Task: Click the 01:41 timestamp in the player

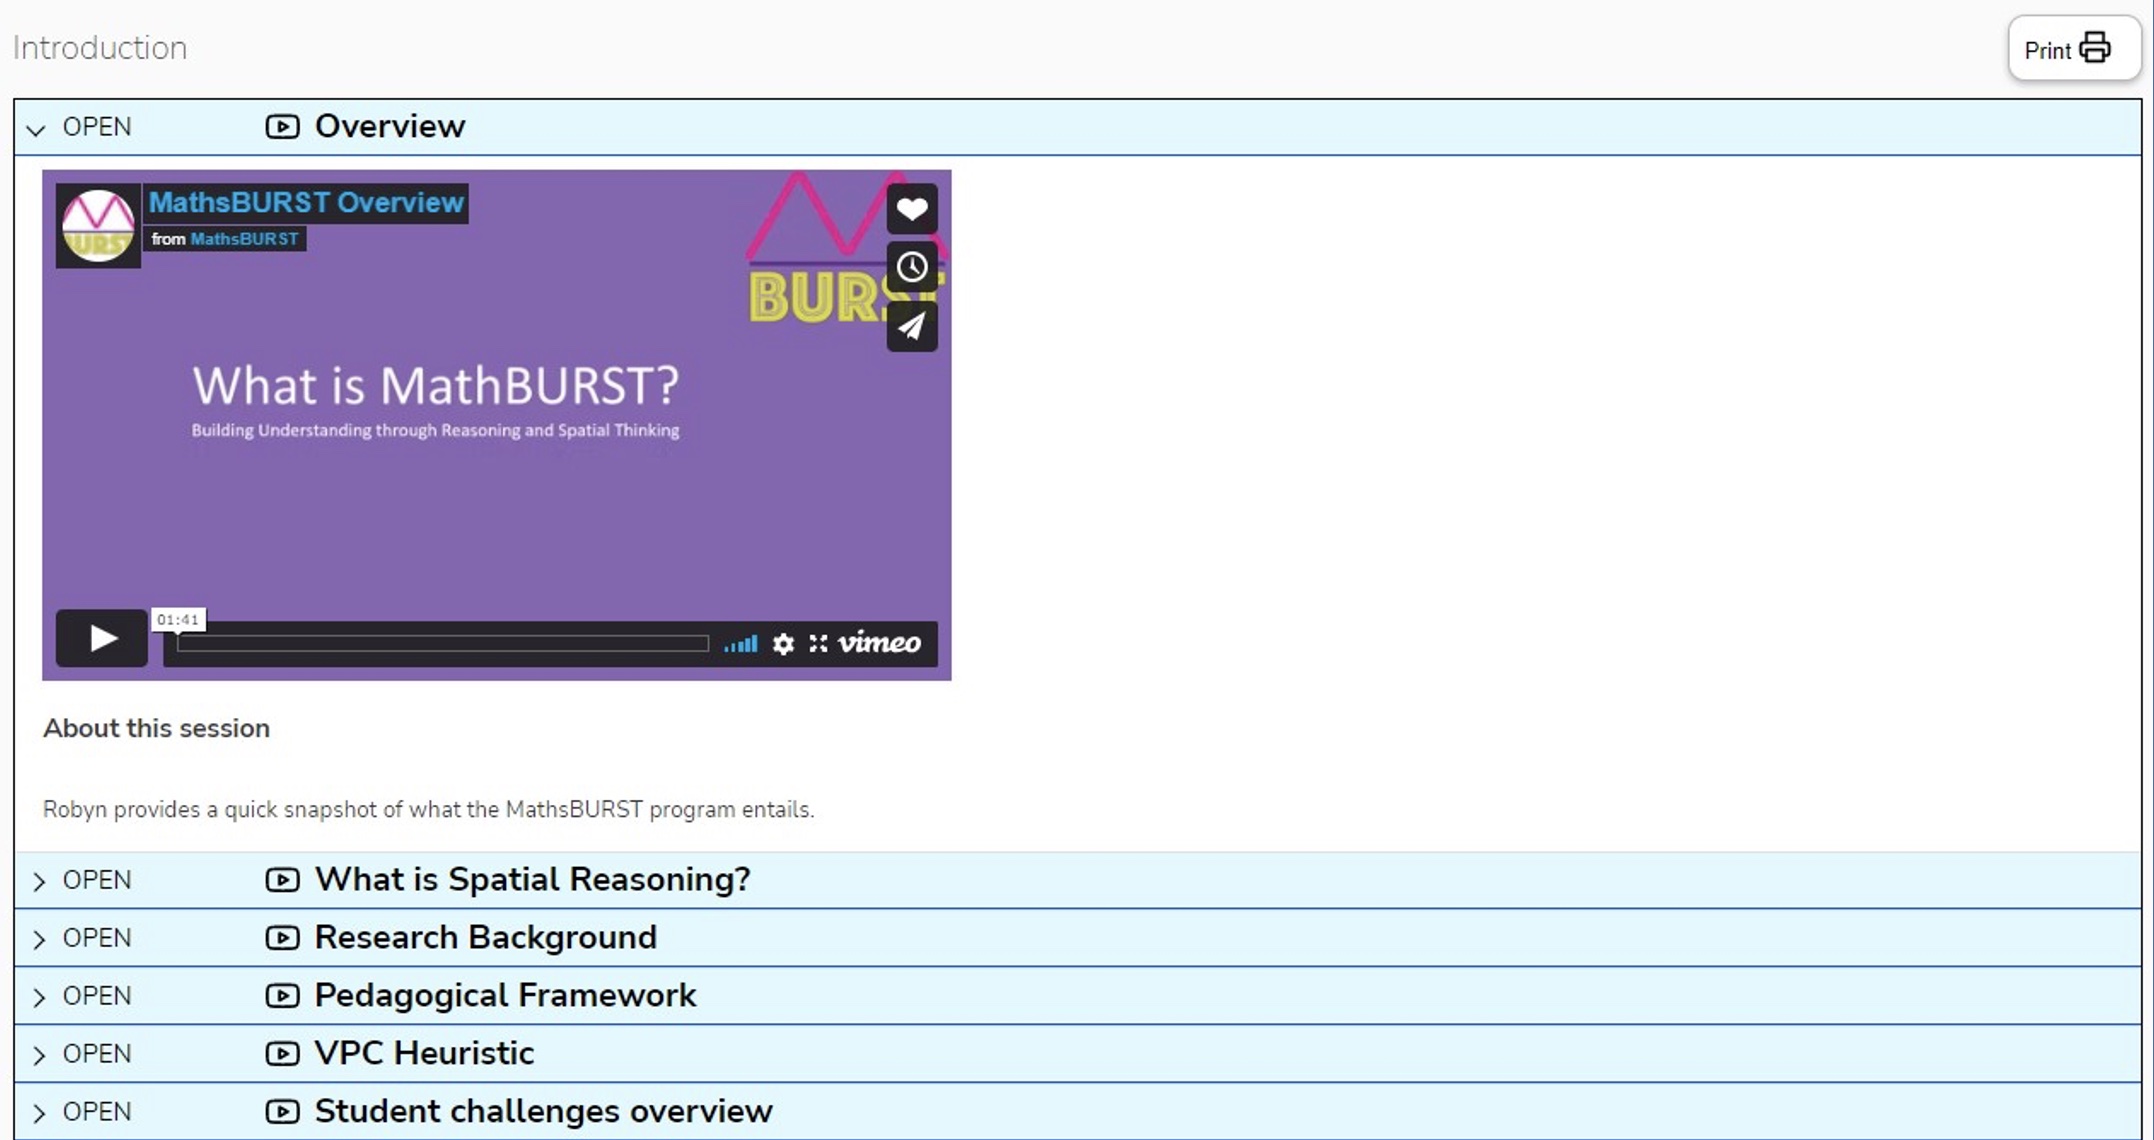Action: point(178,620)
